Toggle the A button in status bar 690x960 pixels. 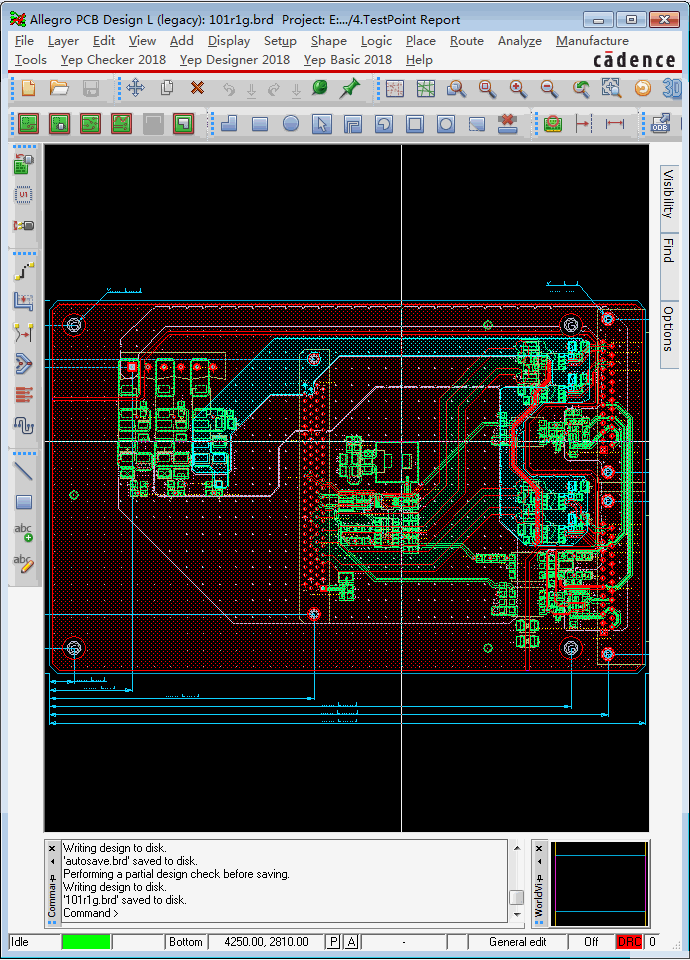tap(351, 942)
